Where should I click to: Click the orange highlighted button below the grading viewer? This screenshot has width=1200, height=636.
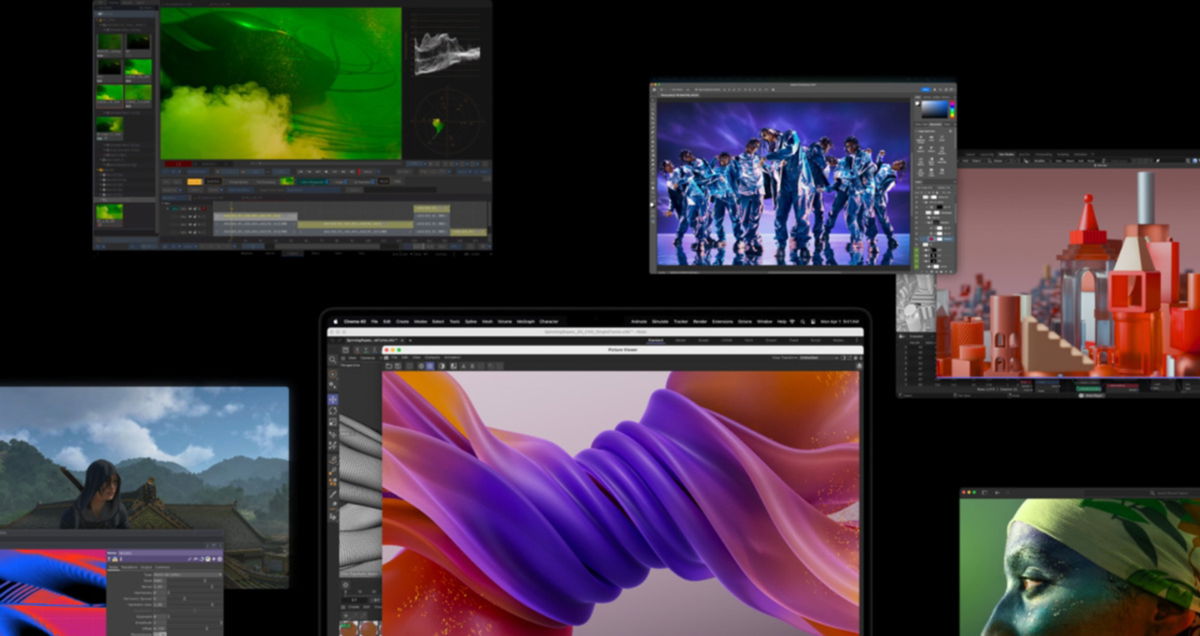(x=194, y=182)
